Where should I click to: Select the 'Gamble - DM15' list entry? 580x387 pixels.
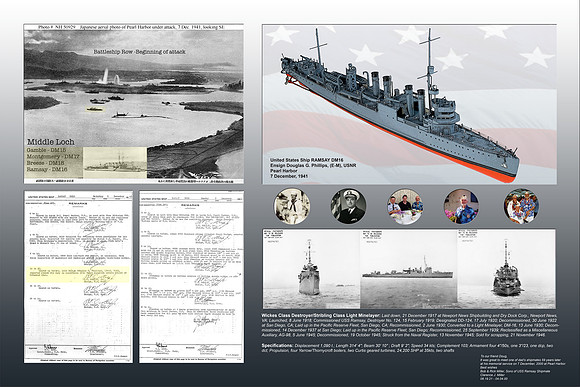(46, 150)
